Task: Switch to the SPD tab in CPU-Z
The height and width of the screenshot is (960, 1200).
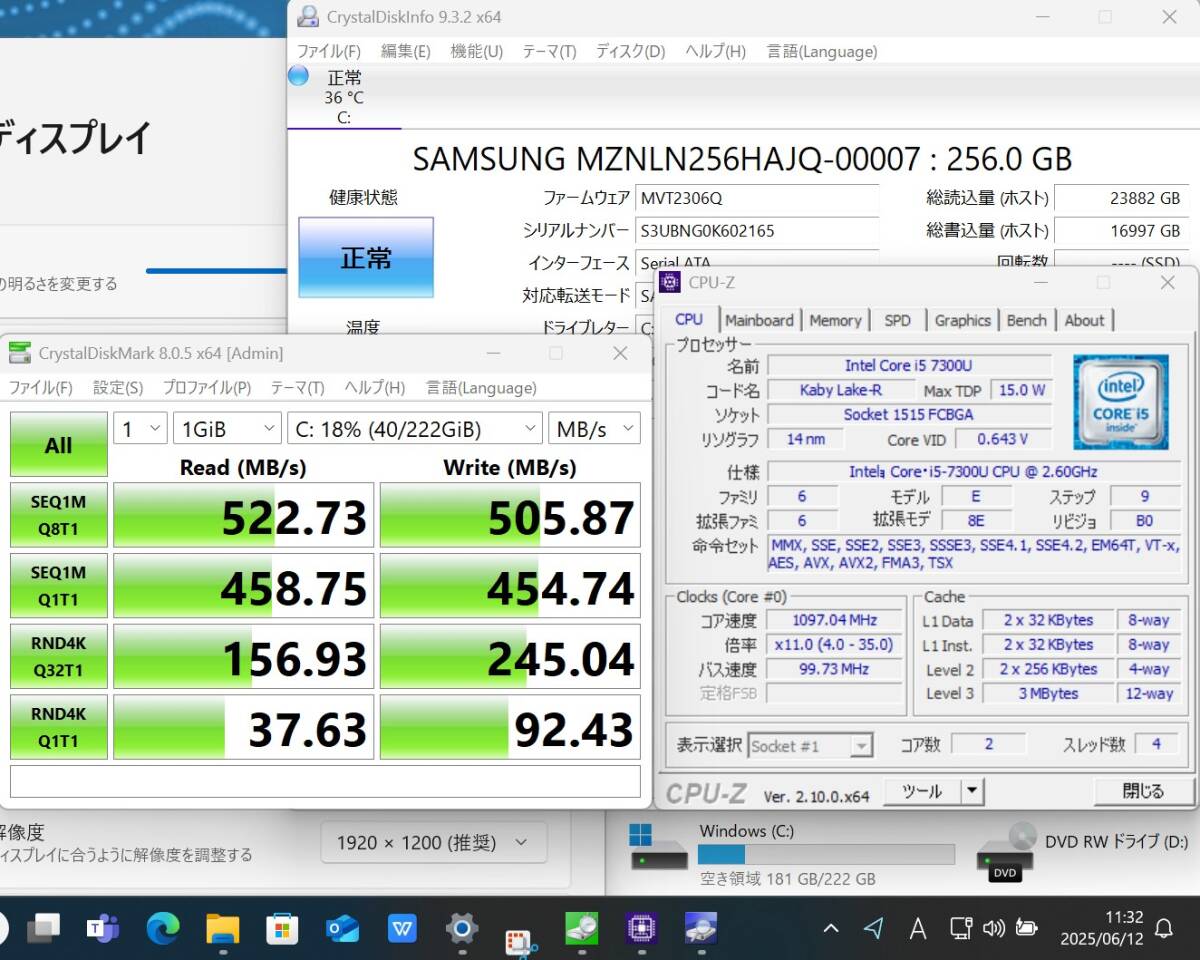Action: [898, 320]
